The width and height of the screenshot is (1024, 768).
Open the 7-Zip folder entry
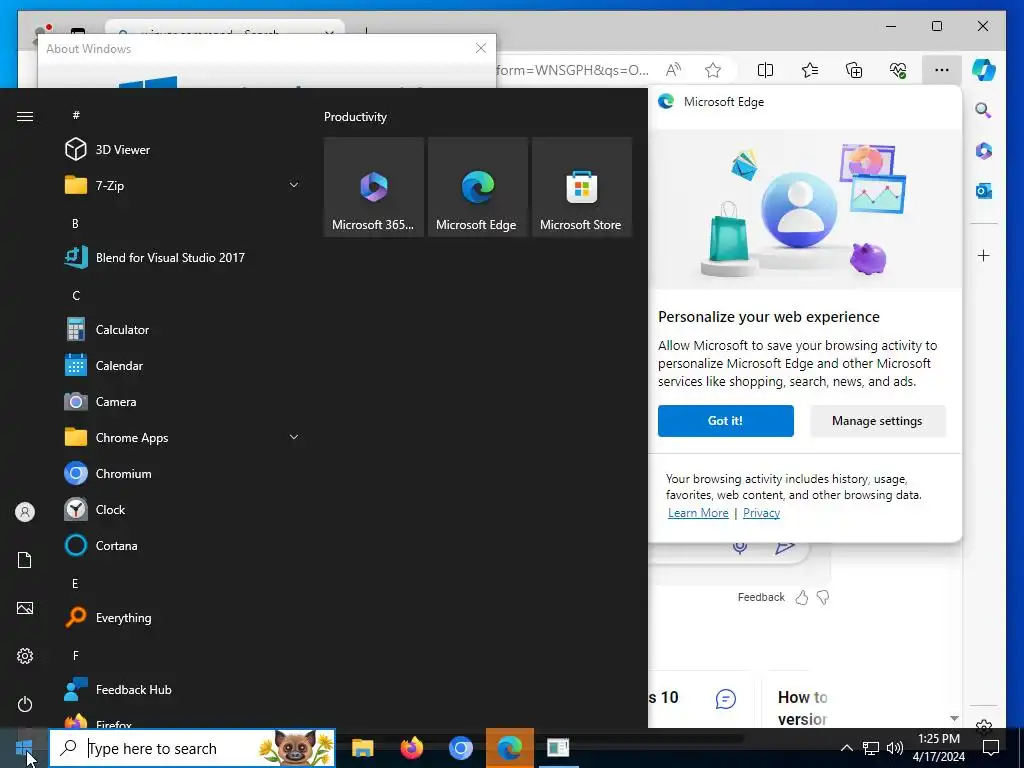[x=183, y=185]
